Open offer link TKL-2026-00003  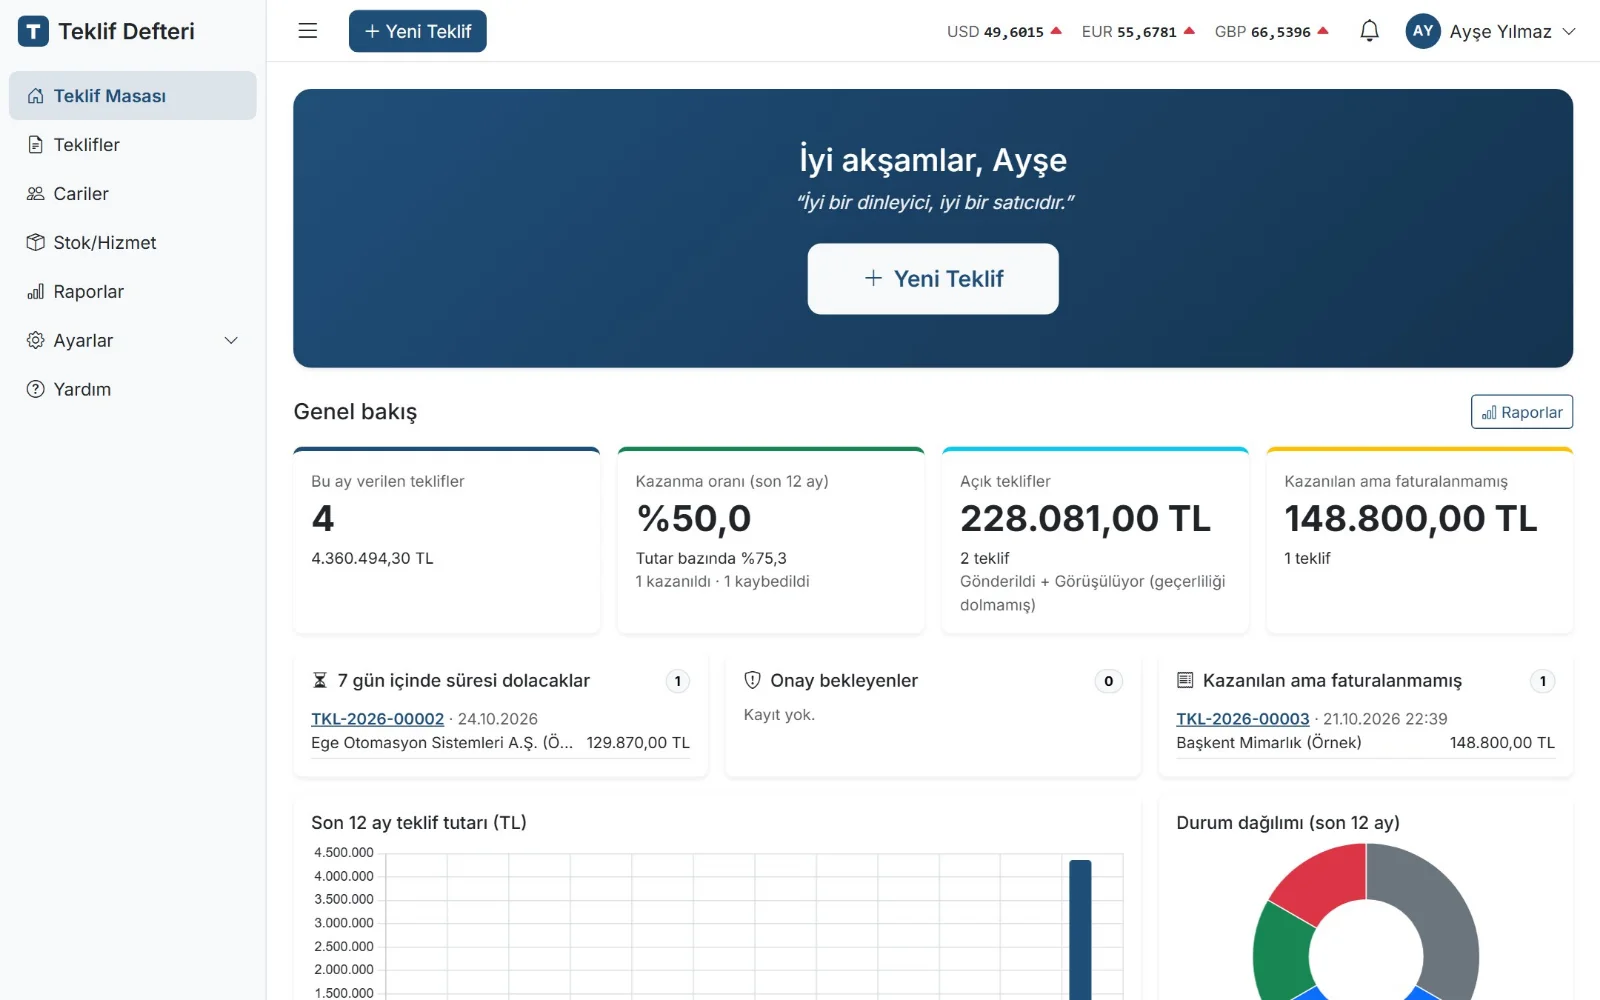1242,719
